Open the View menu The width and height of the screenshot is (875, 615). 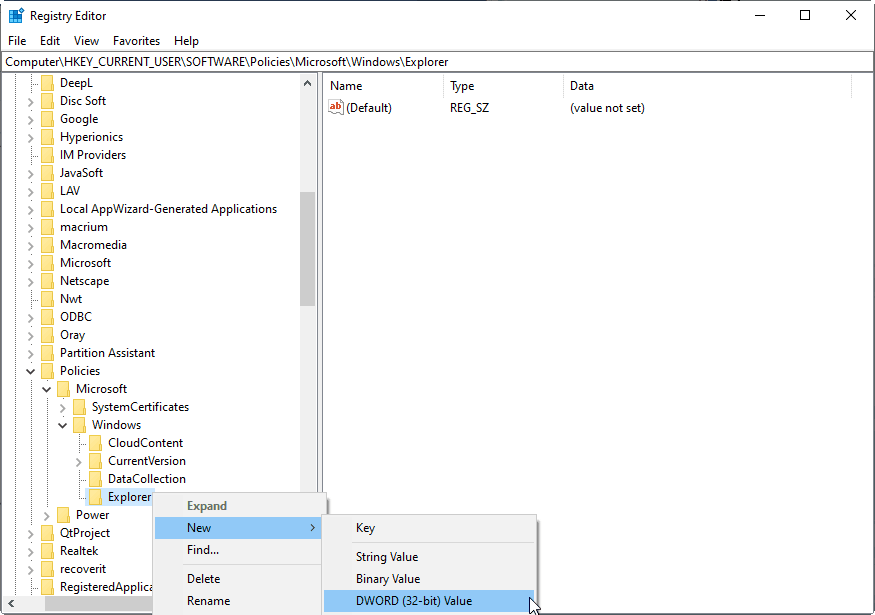(86, 41)
